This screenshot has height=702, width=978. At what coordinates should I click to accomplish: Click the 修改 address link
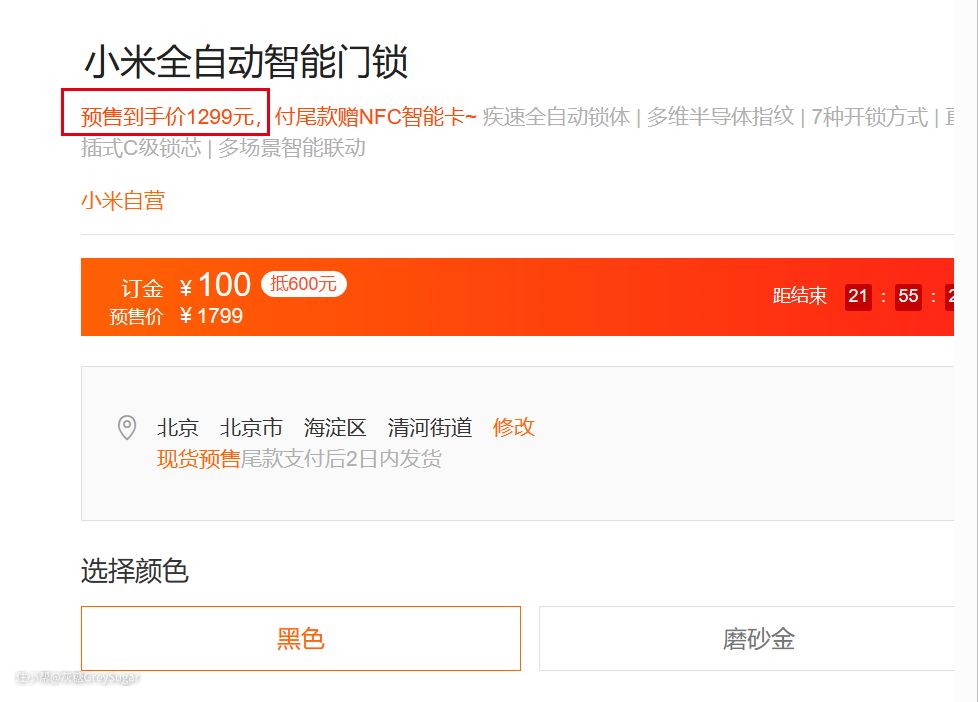coord(513,427)
